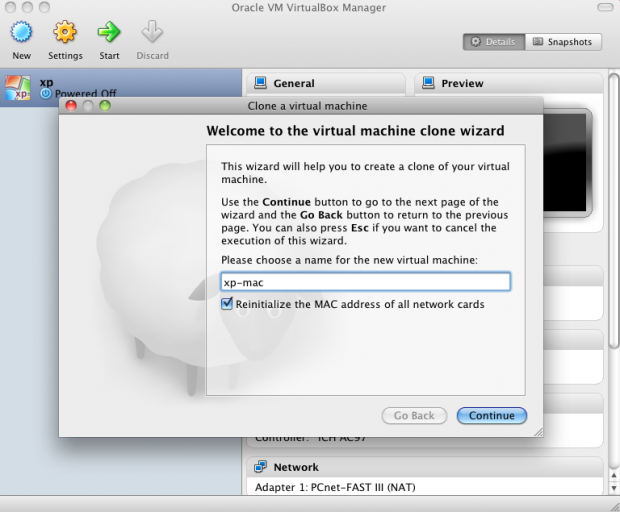Click the General section header

[x=326, y=83]
